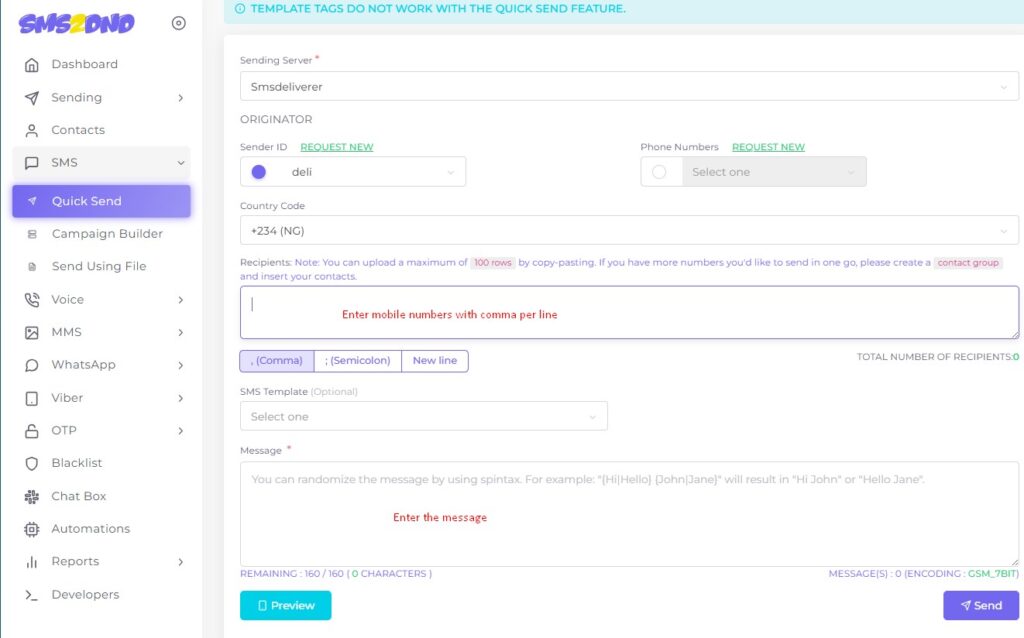Click the Dashboard home icon
The width and height of the screenshot is (1024, 638).
(x=32, y=65)
